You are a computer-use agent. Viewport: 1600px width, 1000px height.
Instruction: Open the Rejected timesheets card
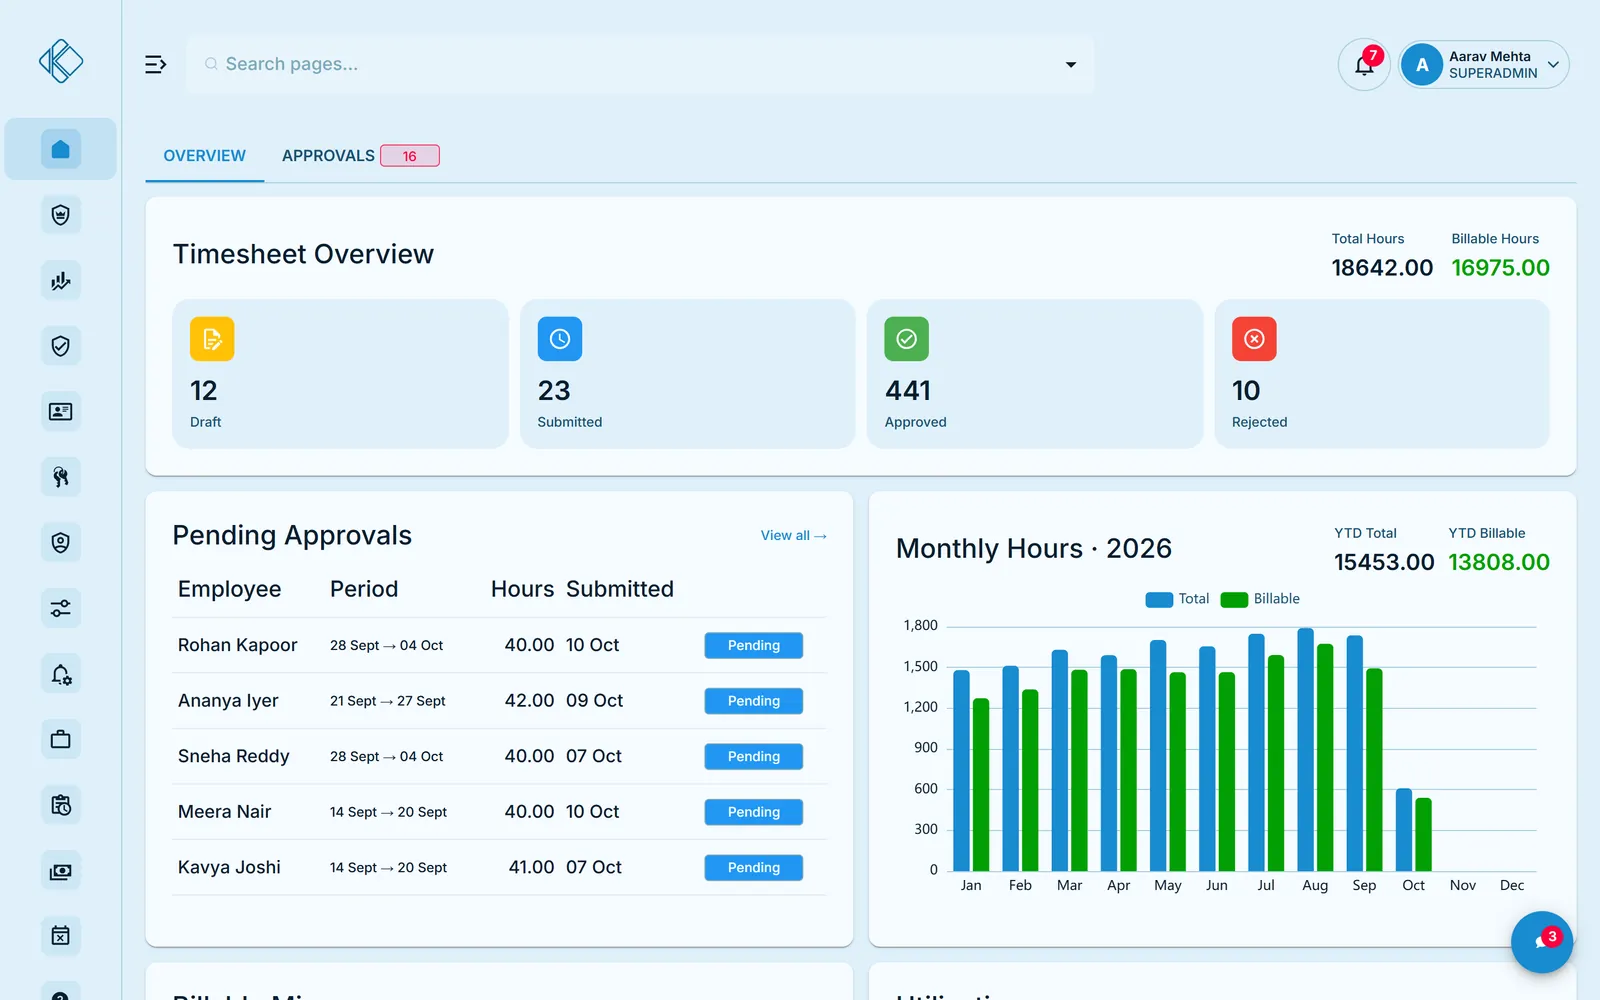click(1382, 374)
